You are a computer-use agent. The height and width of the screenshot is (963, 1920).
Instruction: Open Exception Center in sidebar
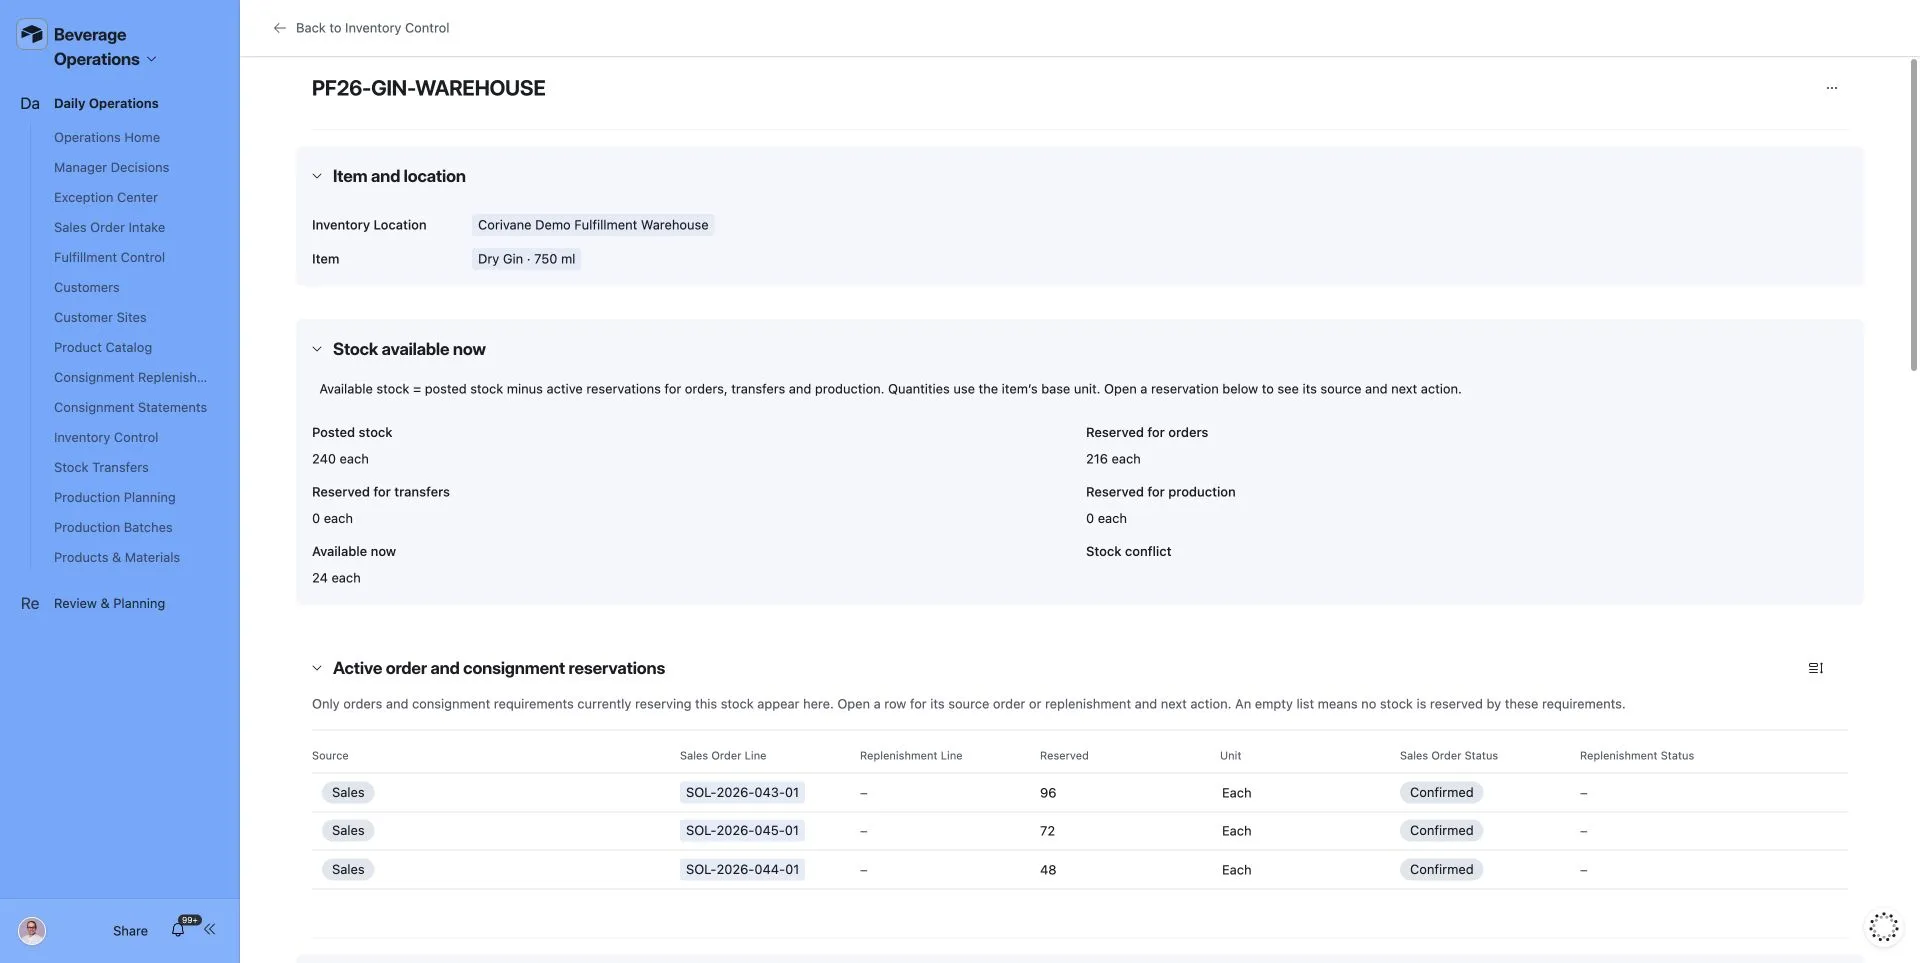[106, 197]
